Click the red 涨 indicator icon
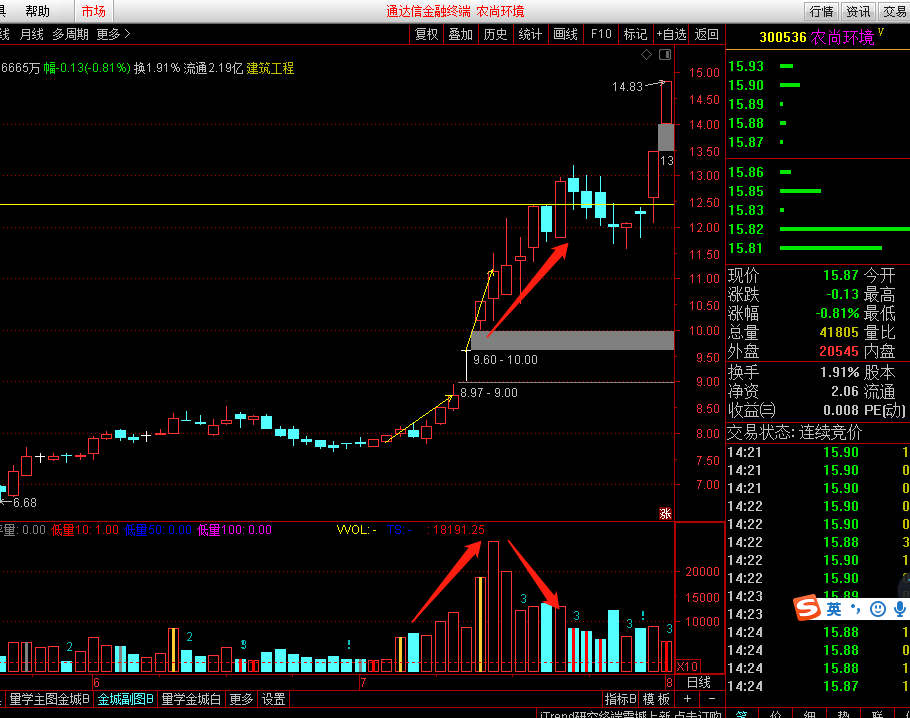The height and width of the screenshot is (718, 910). coord(665,514)
